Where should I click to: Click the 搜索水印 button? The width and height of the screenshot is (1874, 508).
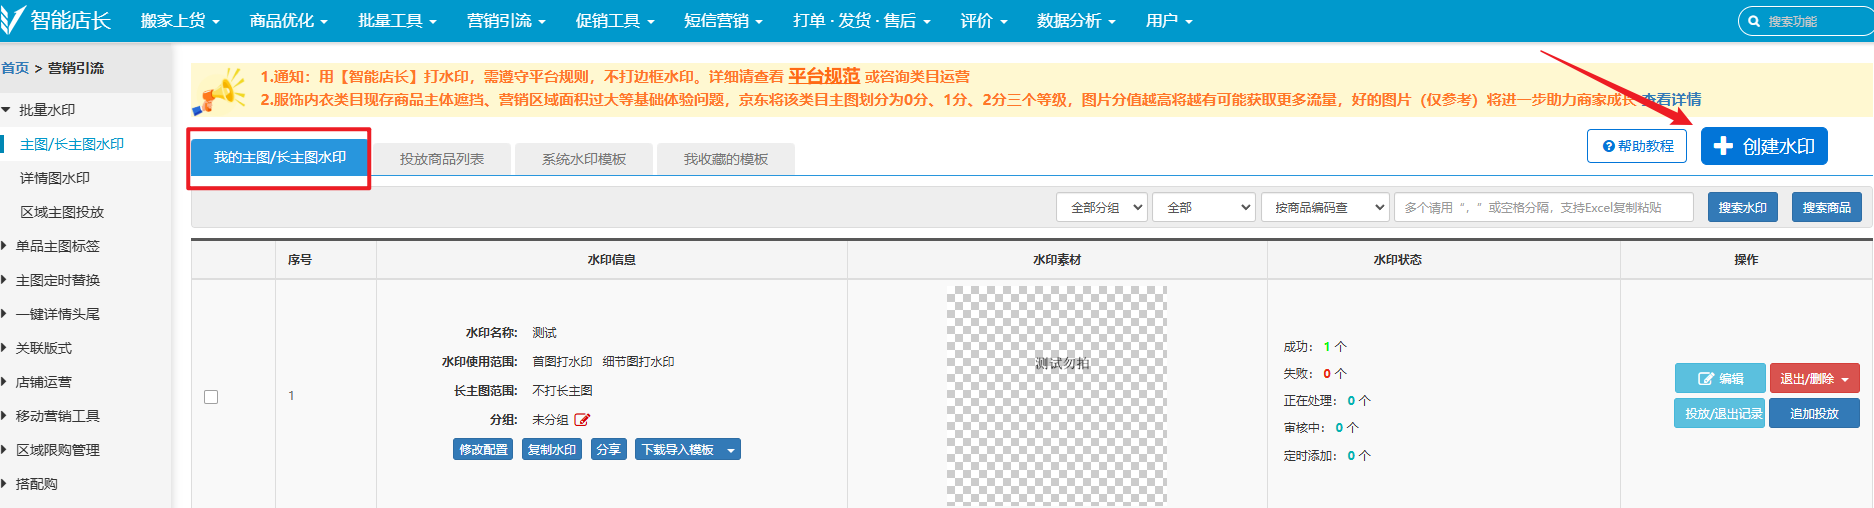pos(1742,207)
